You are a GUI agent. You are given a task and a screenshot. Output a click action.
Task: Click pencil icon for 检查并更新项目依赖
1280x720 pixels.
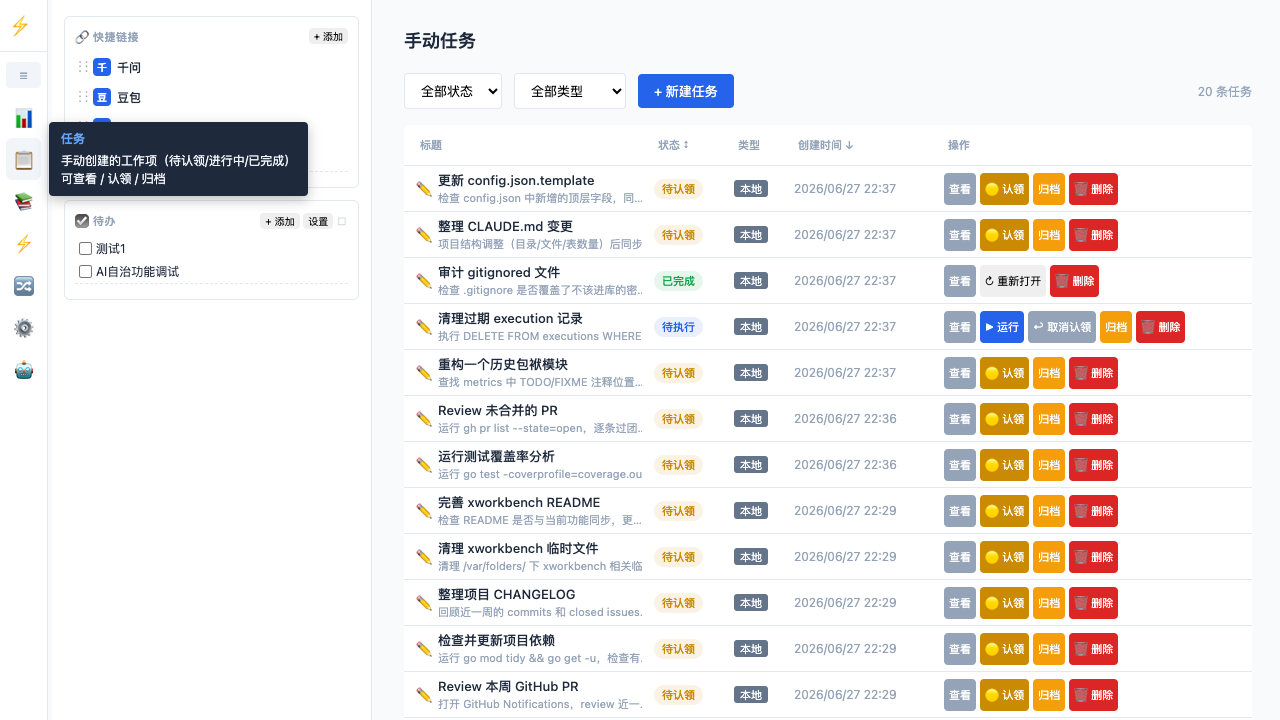pyautogui.click(x=424, y=649)
